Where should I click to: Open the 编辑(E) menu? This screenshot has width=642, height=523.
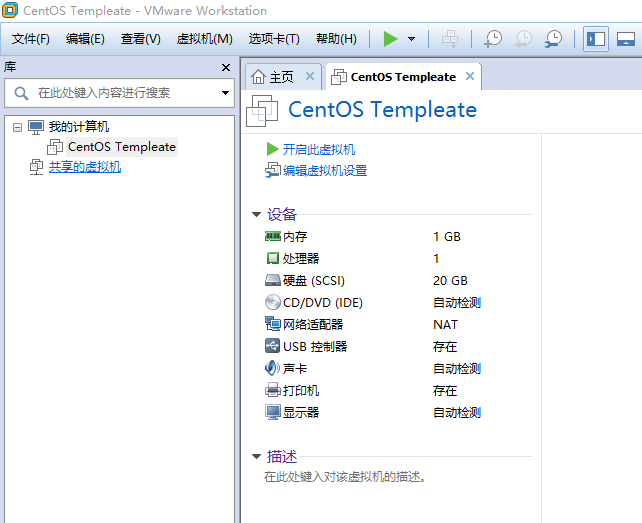[x=85, y=39]
